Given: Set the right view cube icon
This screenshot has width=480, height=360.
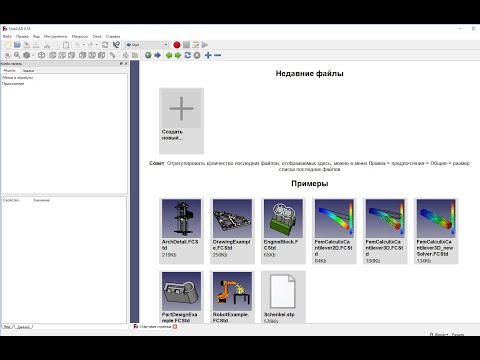Looking at the screenshot, I should pyautogui.click(x=71, y=55).
